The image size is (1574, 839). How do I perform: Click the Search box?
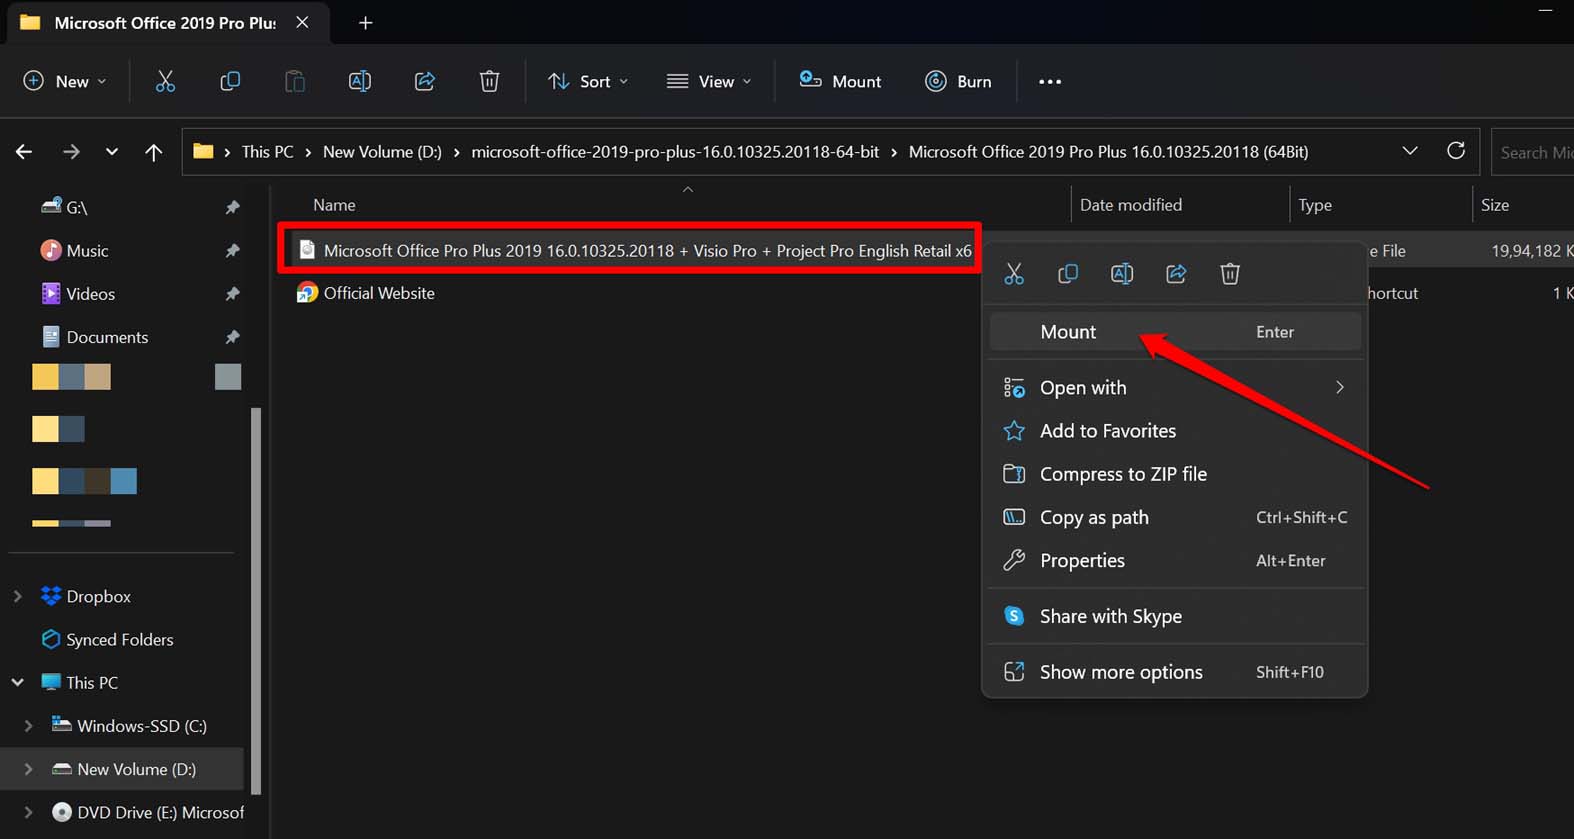(x=1532, y=152)
